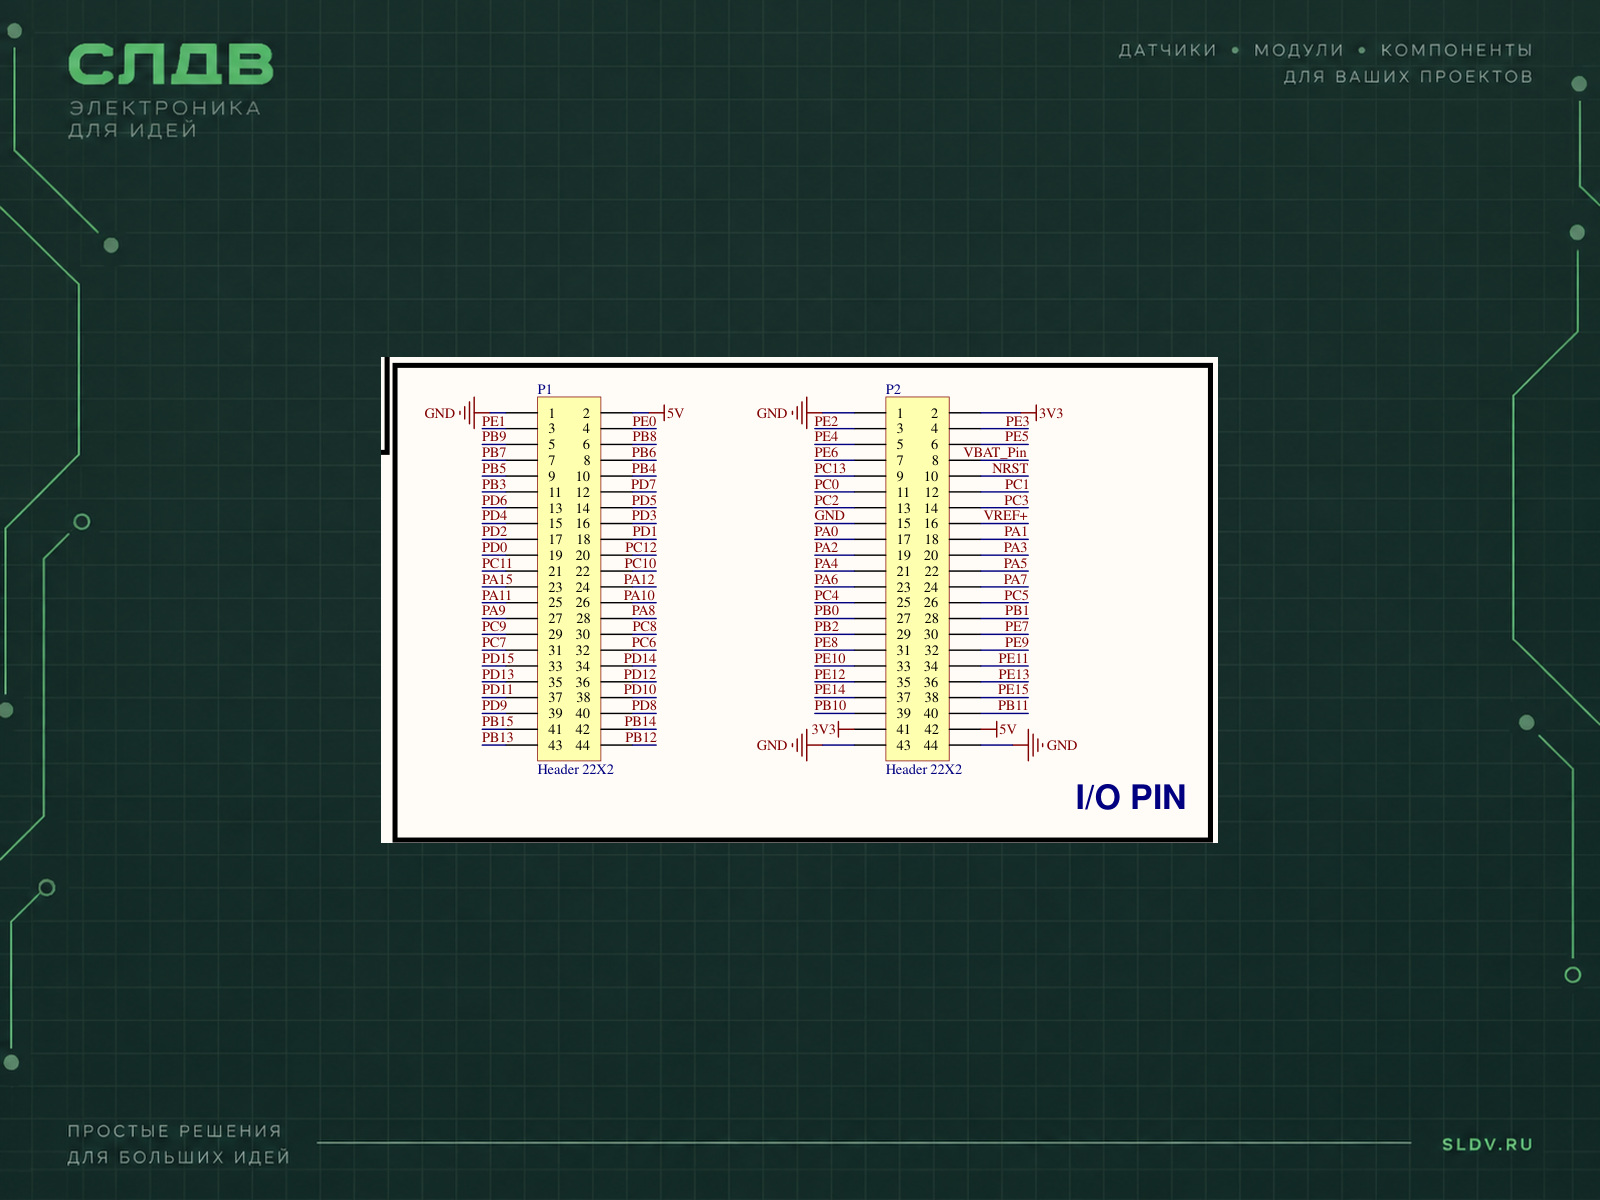
Task: Click the VBAT_Pin net label
Action: coord(995,452)
